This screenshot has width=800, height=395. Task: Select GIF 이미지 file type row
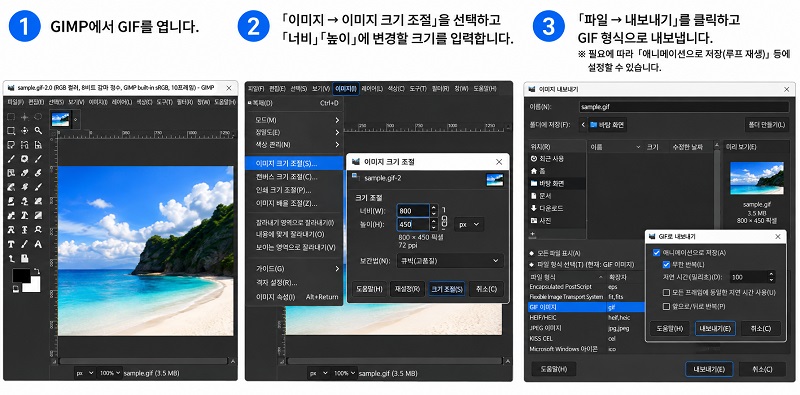pos(586,307)
